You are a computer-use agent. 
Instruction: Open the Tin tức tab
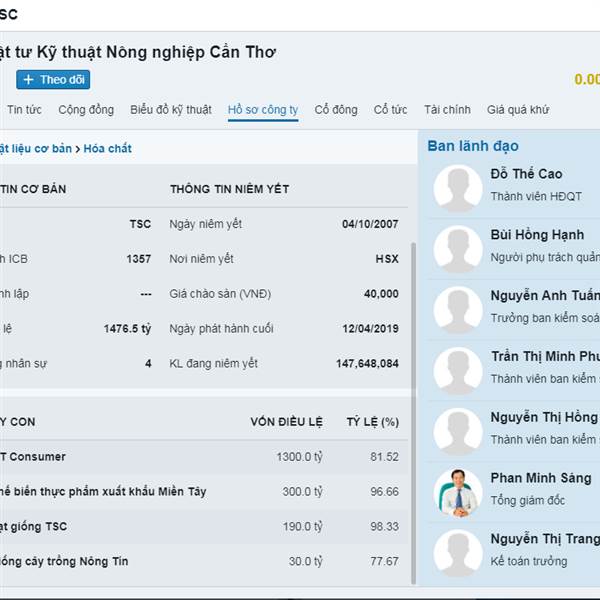coord(24,110)
